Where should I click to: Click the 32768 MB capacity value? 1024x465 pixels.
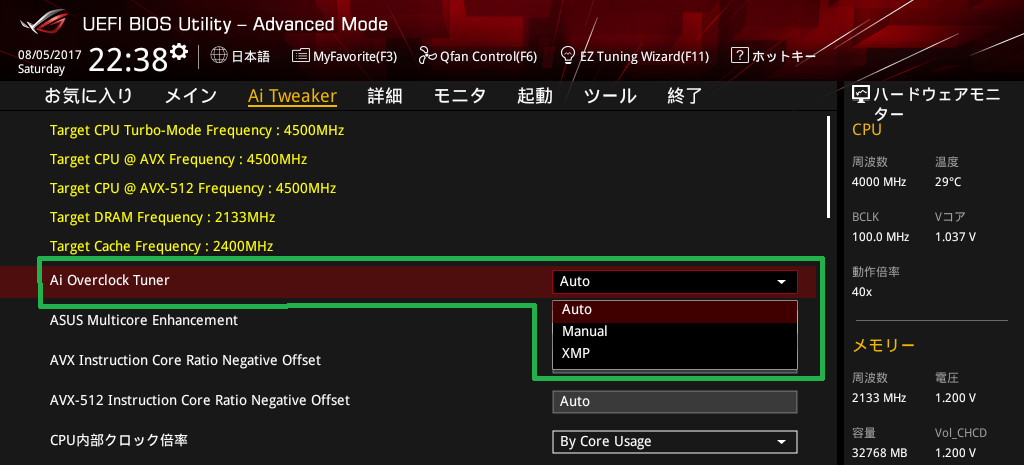pos(879,453)
